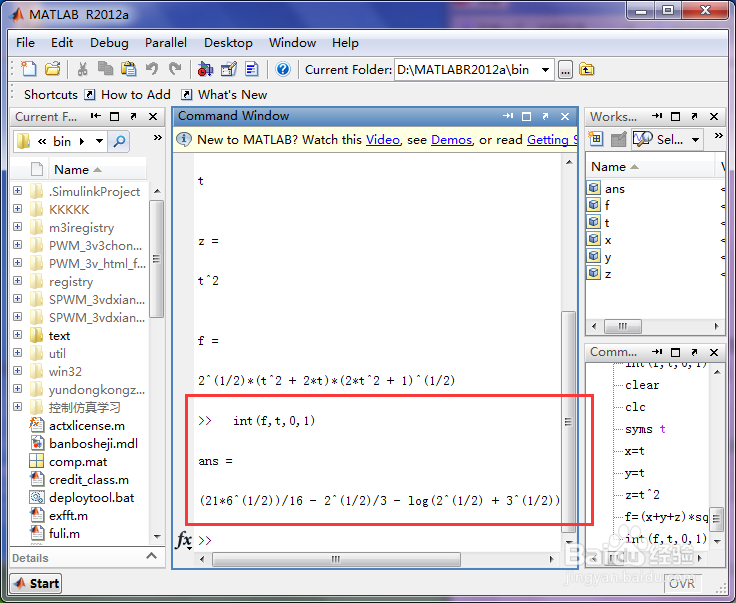Click the Getting Started link

(x=552, y=140)
